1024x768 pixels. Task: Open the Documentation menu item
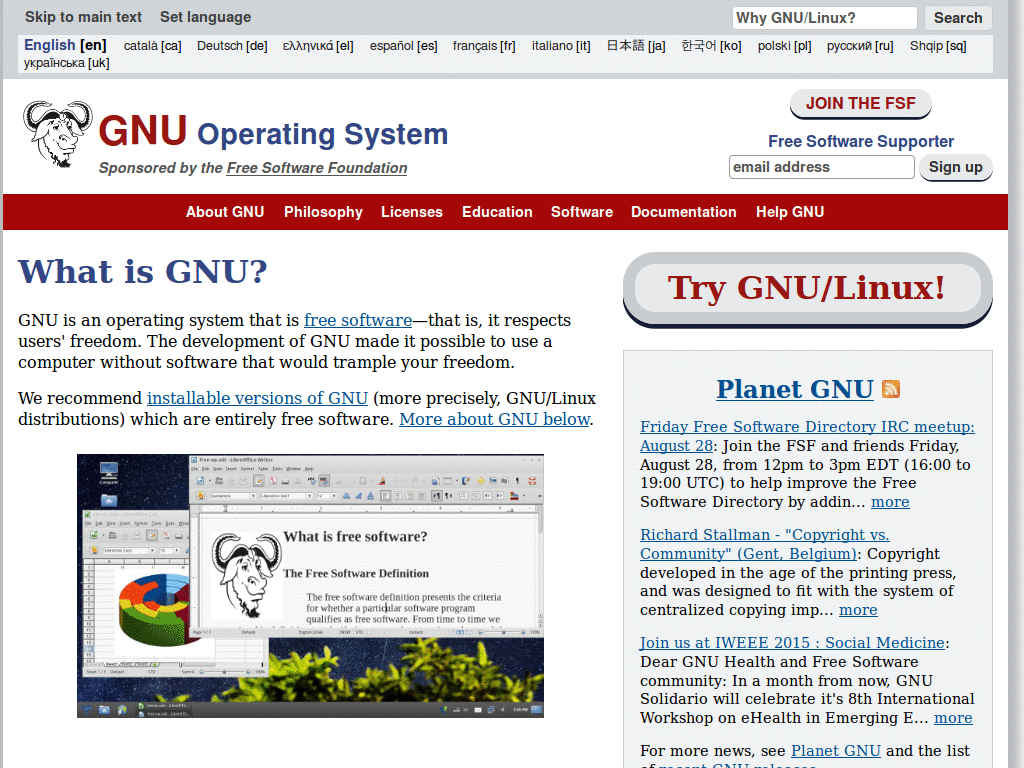(x=684, y=212)
